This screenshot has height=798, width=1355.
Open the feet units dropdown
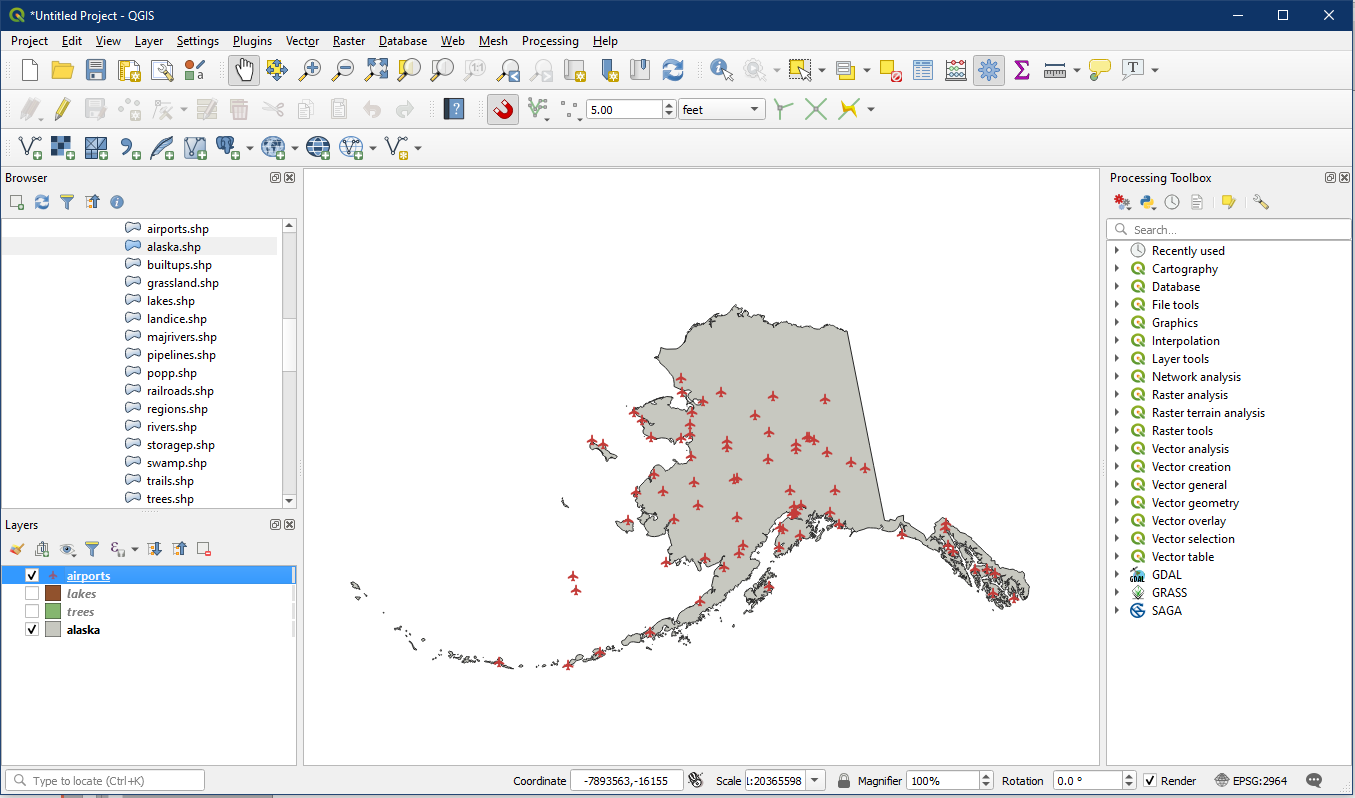(x=721, y=110)
